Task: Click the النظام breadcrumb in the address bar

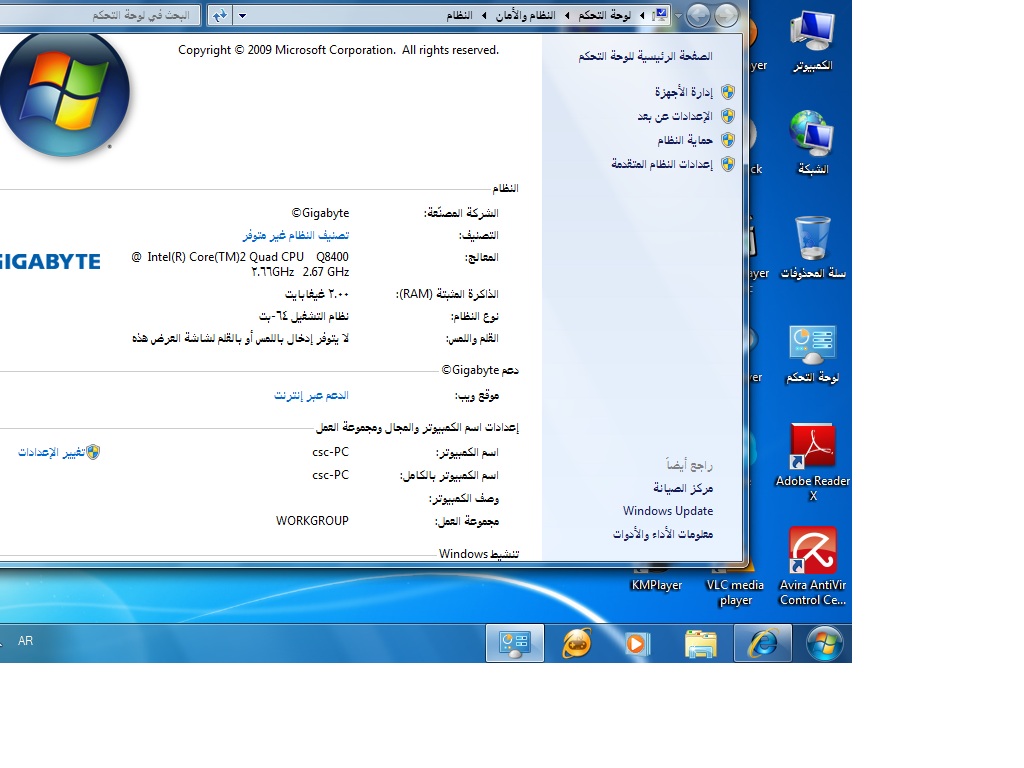Action: 460,15
